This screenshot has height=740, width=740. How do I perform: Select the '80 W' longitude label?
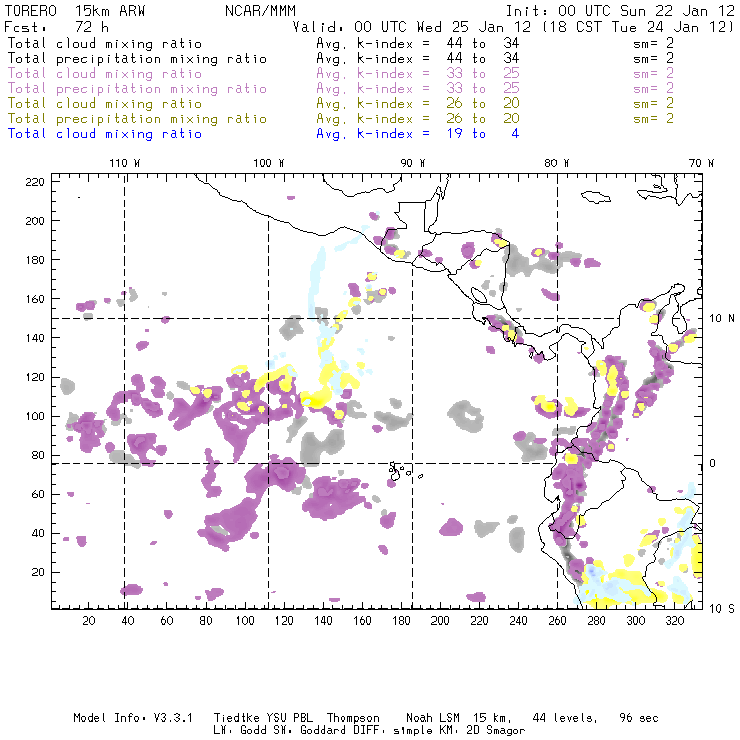(556, 163)
